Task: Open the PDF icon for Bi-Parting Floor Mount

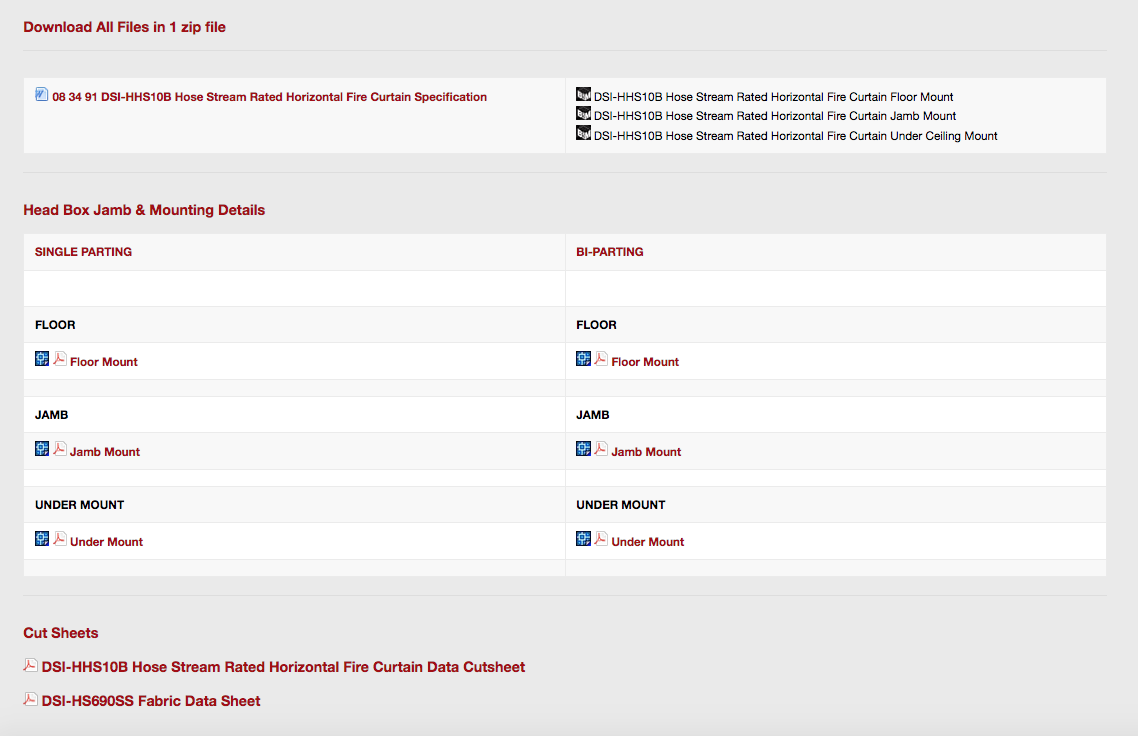Action: pyautogui.click(x=599, y=358)
